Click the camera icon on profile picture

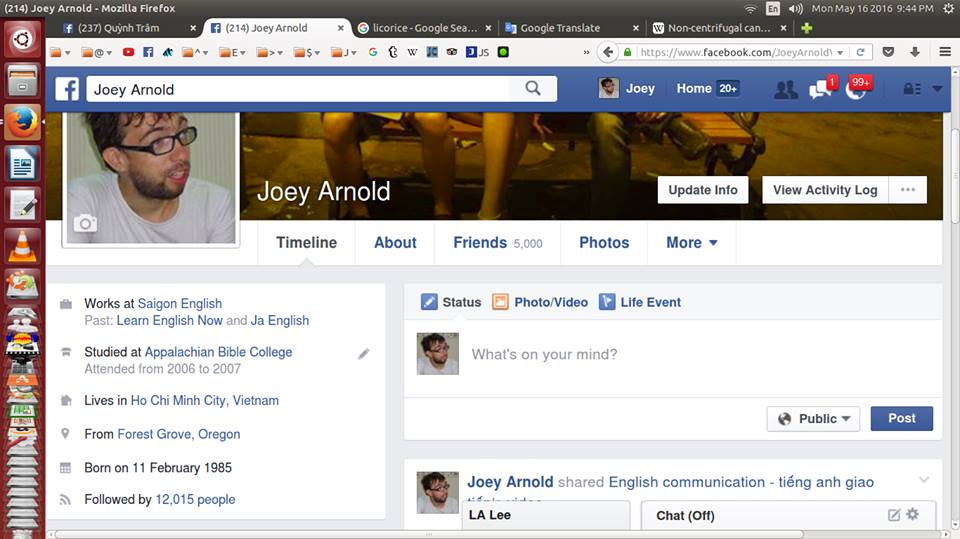85,224
